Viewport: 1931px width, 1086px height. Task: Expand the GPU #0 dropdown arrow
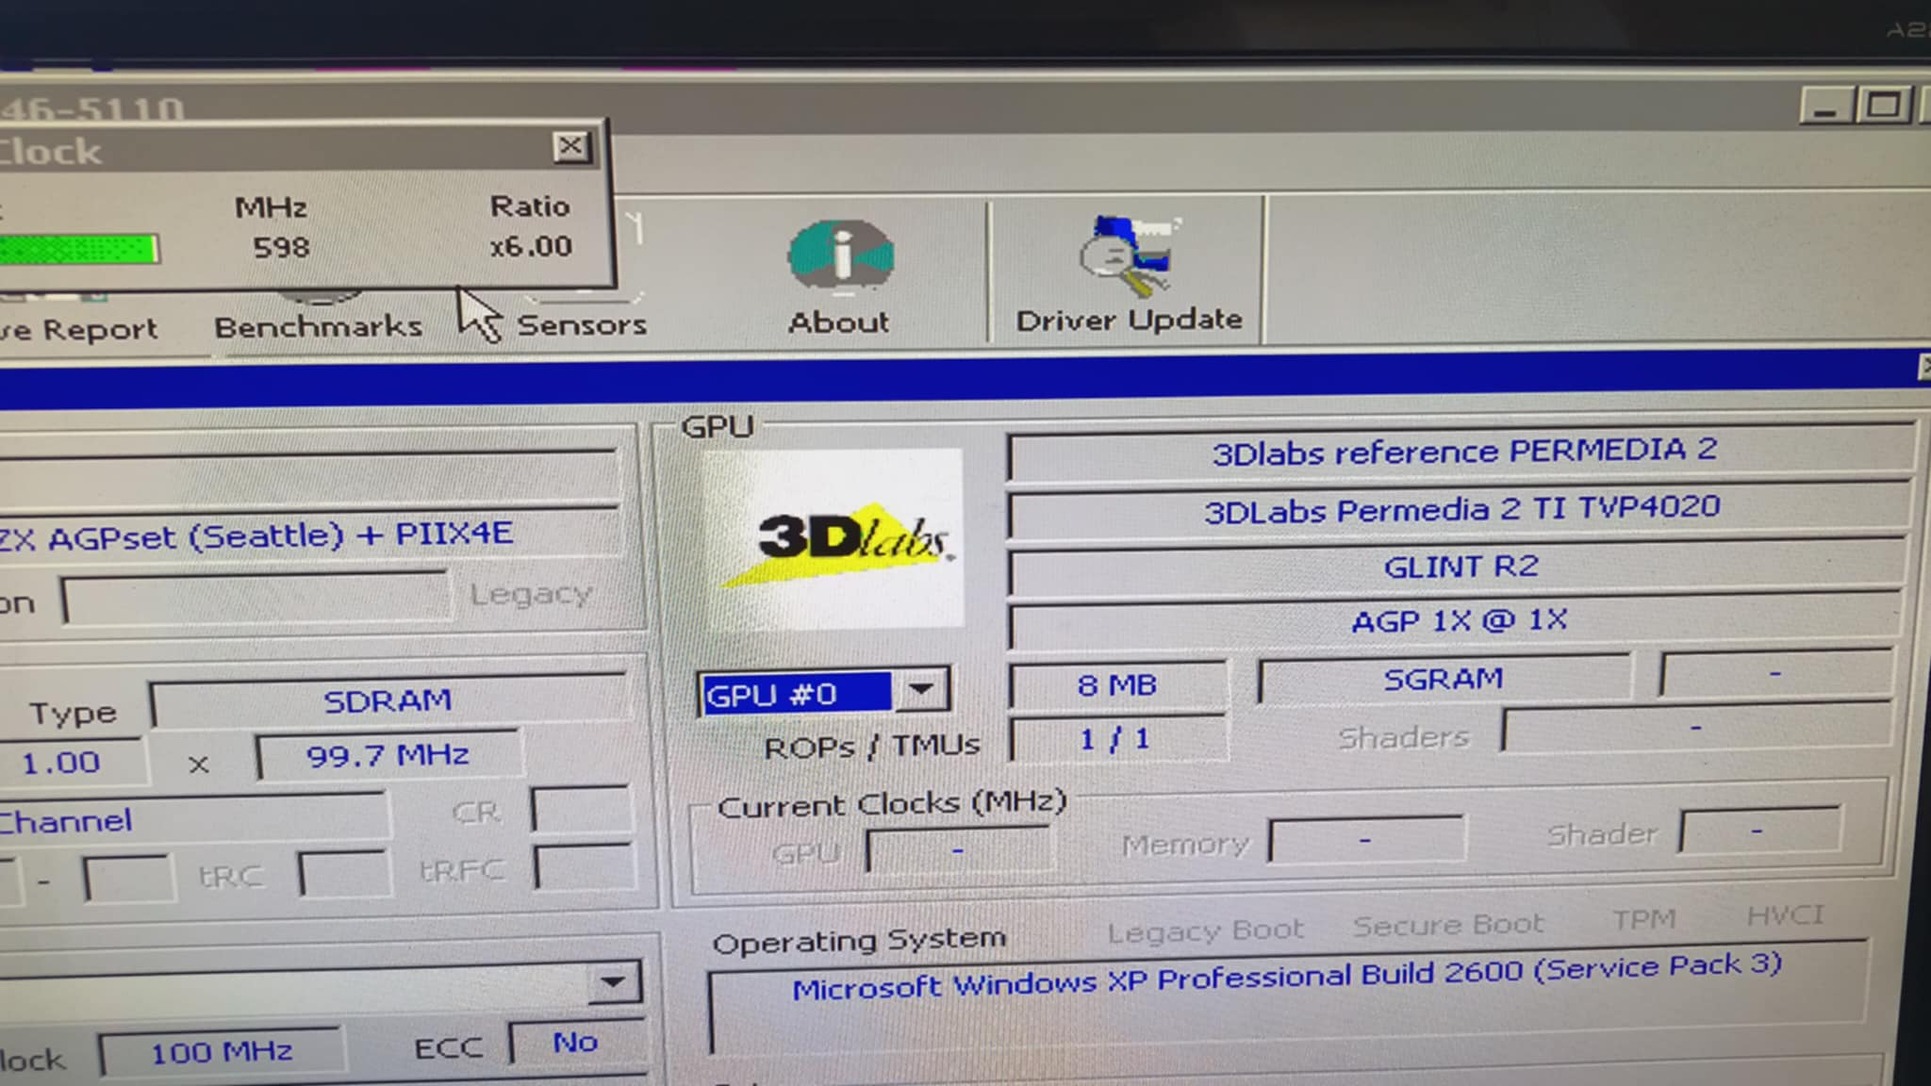tap(922, 690)
